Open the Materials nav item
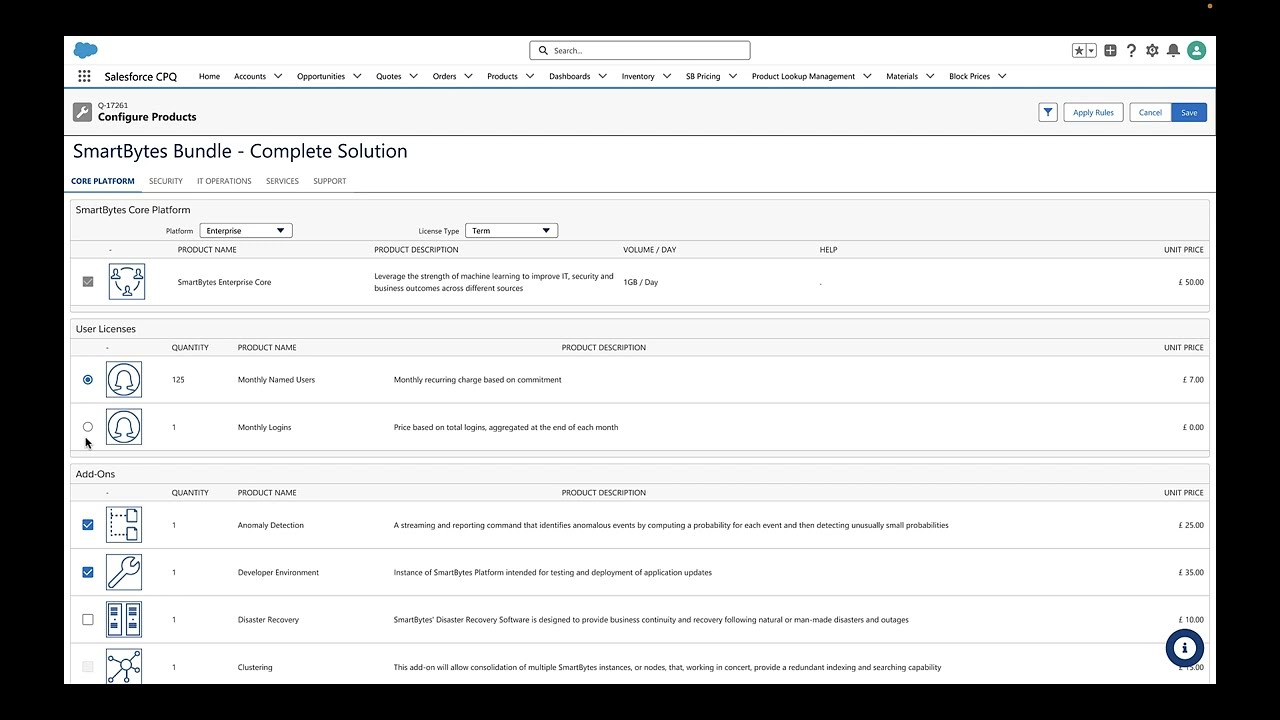Viewport: 1280px width, 720px height. pos(902,76)
